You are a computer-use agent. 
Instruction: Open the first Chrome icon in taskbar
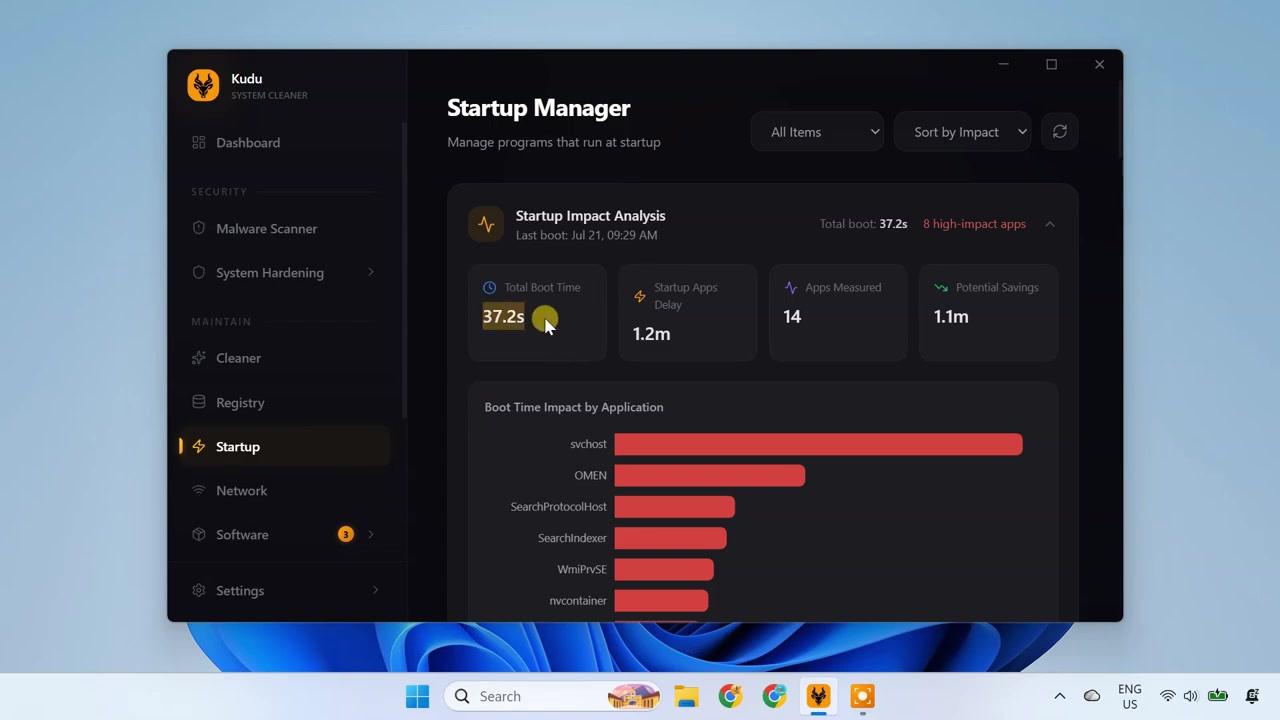pos(730,696)
